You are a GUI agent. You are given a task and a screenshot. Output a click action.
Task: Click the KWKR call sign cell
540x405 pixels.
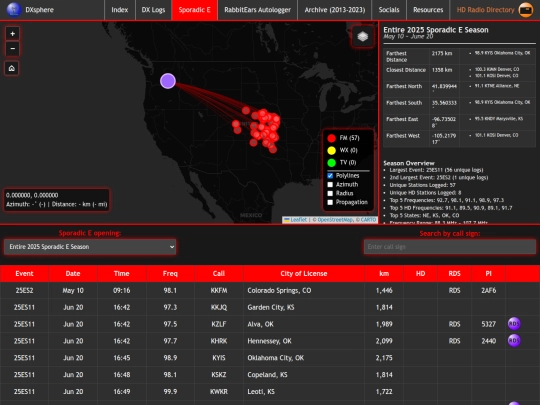[x=219, y=392]
